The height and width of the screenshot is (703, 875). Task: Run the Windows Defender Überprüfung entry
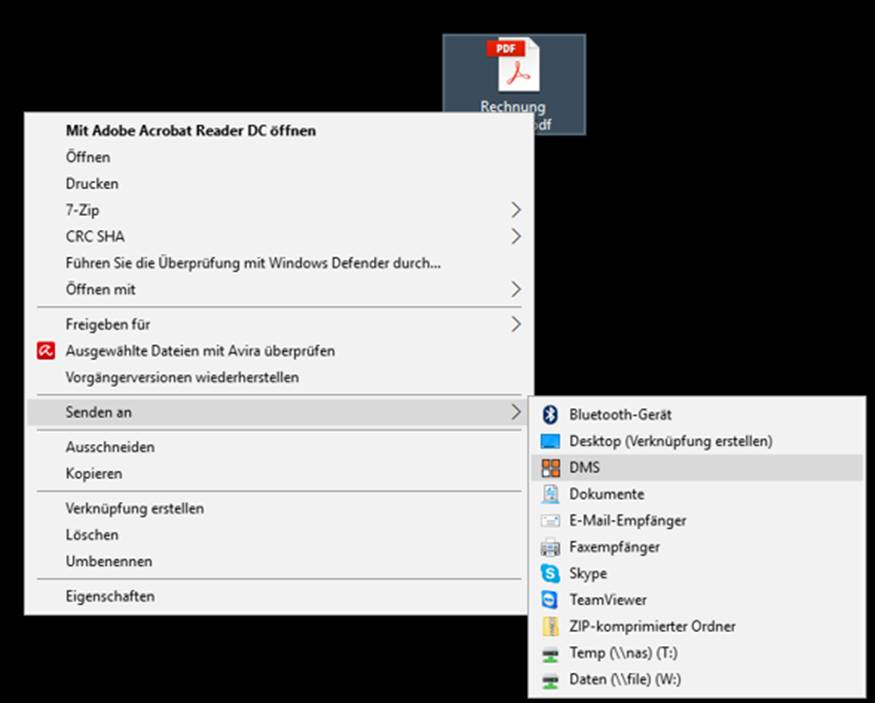click(279, 263)
